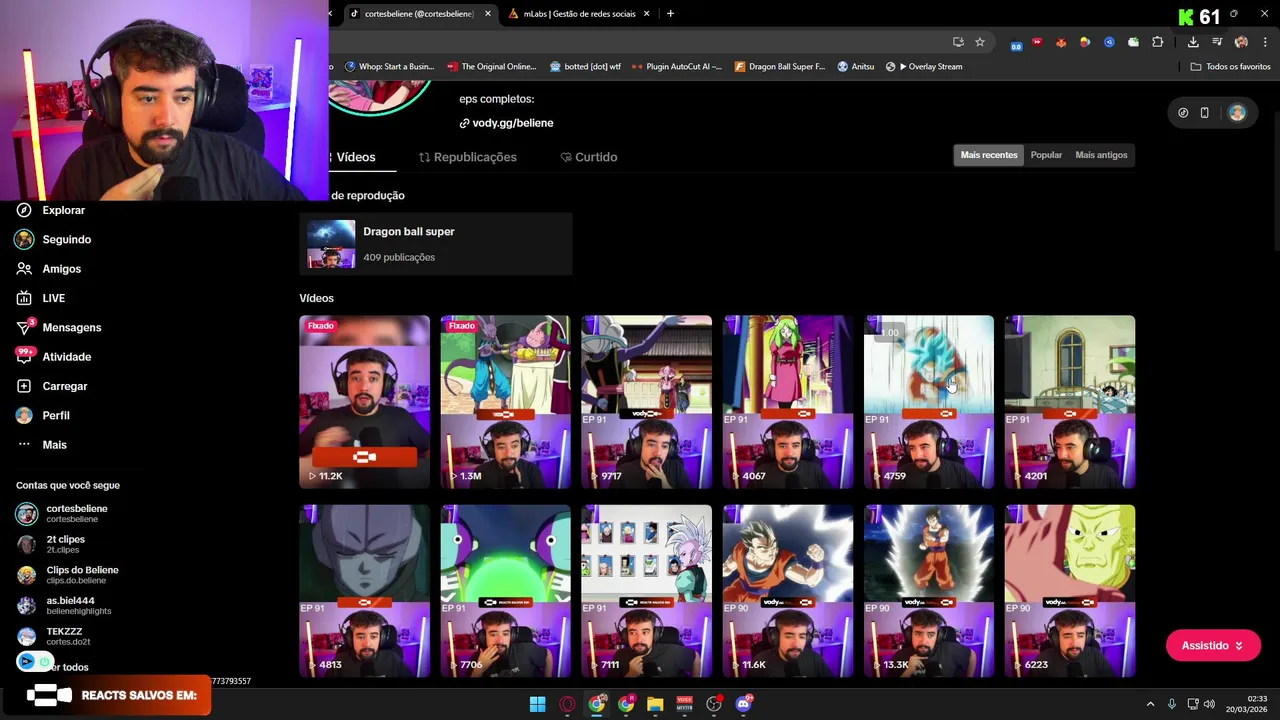
Task: Open followed account Clips do Beliene
Action: coord(67,575)
